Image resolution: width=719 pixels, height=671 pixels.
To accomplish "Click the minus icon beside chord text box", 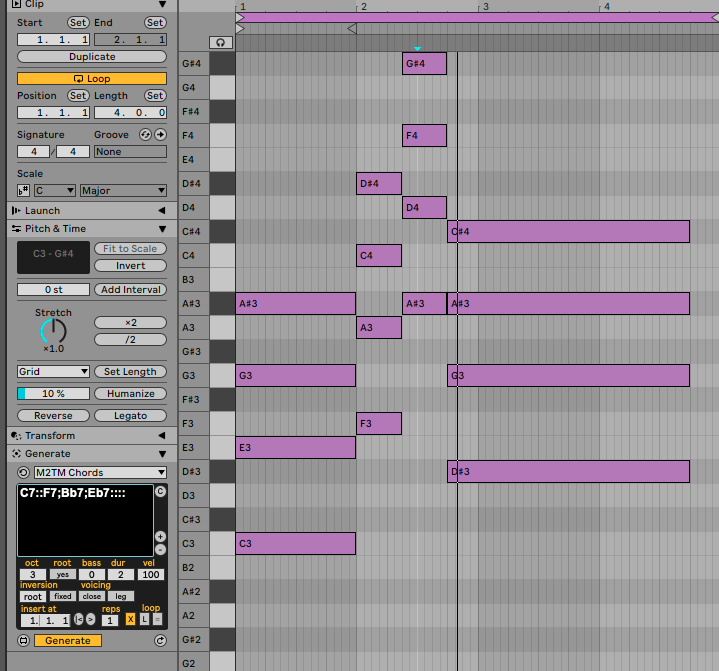I will tap(160, 550).
